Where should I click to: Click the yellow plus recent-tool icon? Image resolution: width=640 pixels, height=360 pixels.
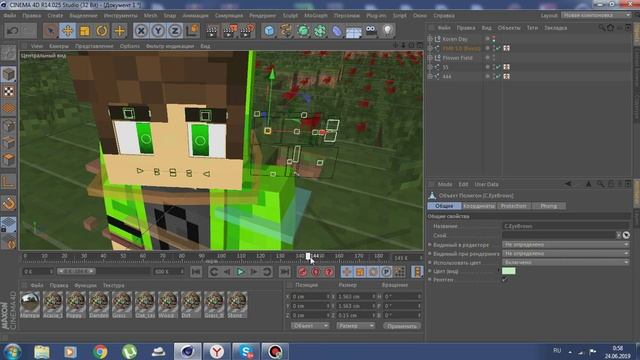point(120,31)
